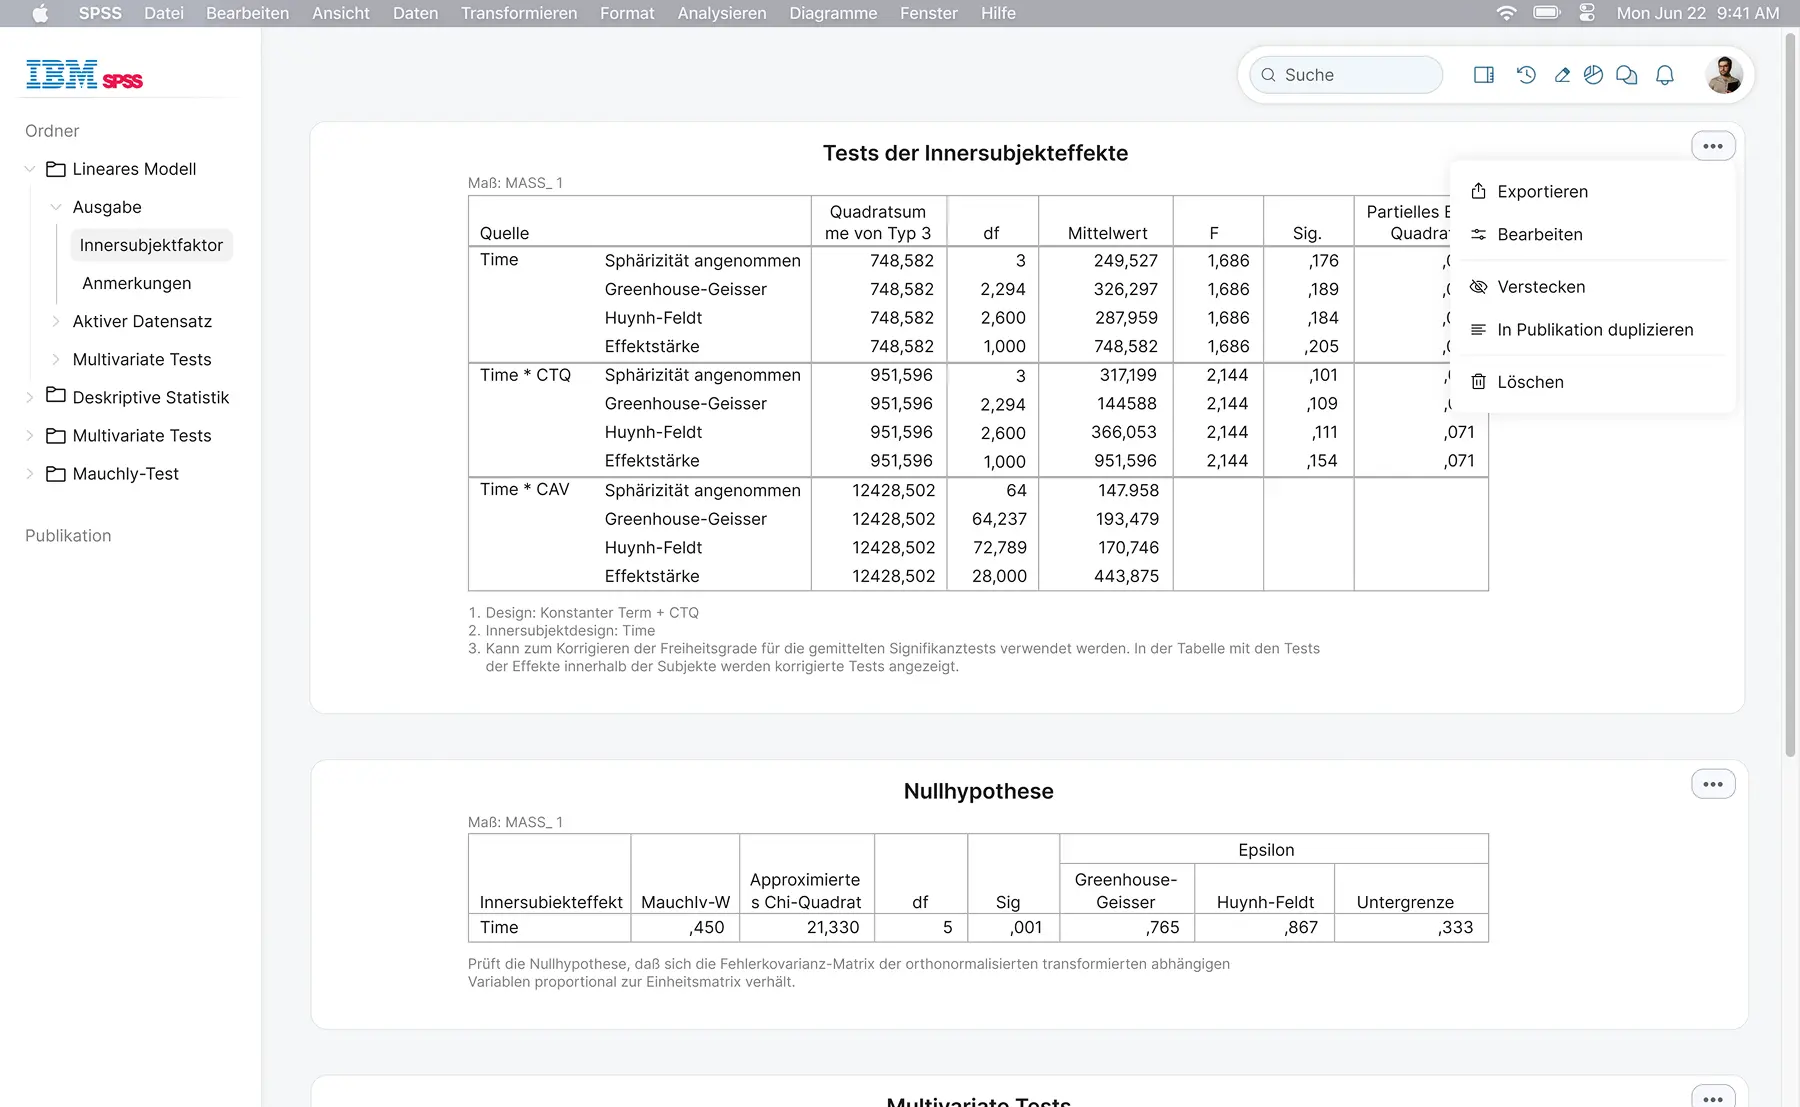Click the Chi-Quadrat value 21,330
1800x1107 pixels.
[833, 927]
